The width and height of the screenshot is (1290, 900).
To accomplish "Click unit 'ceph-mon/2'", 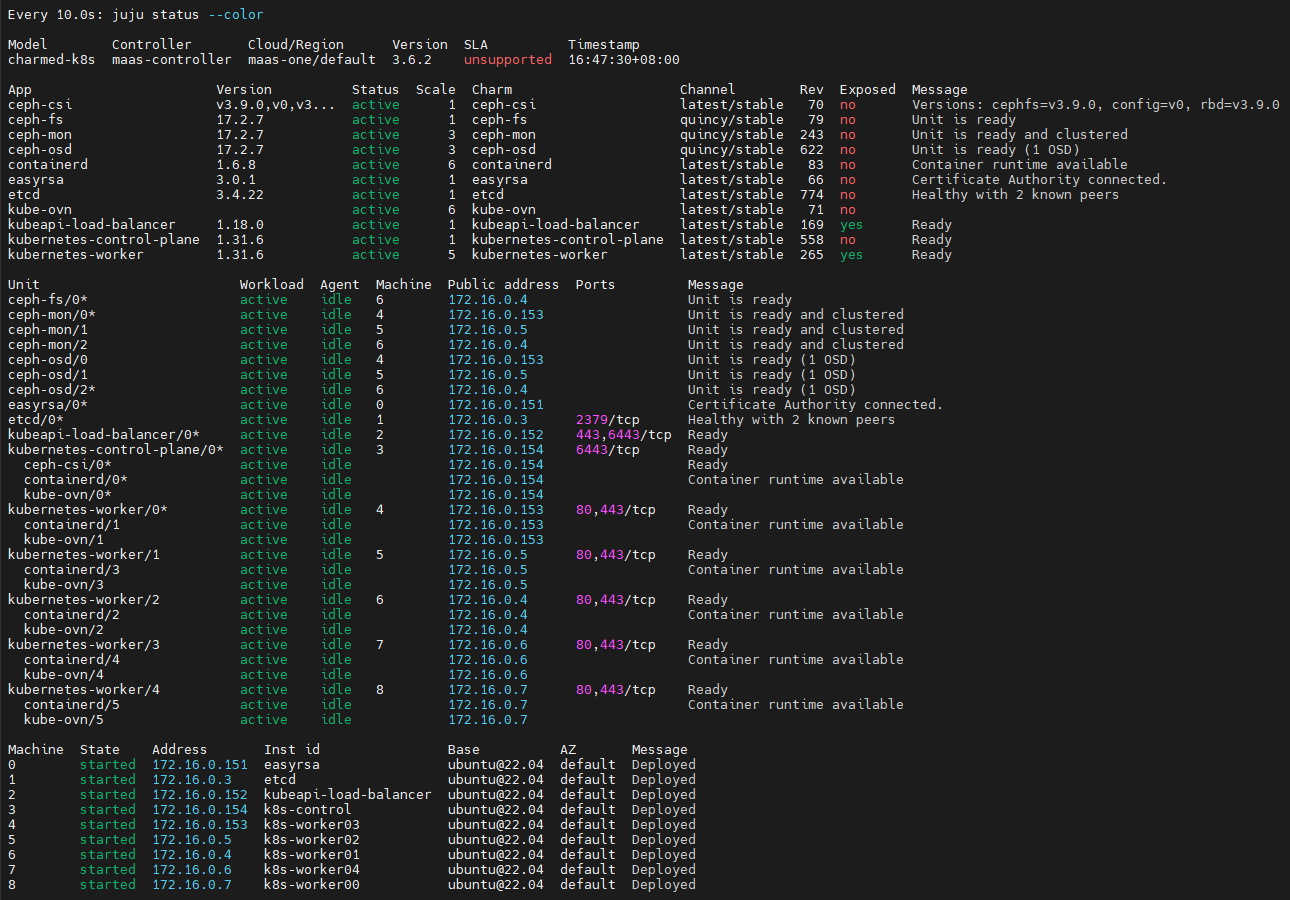I will [x=48, y=345].
